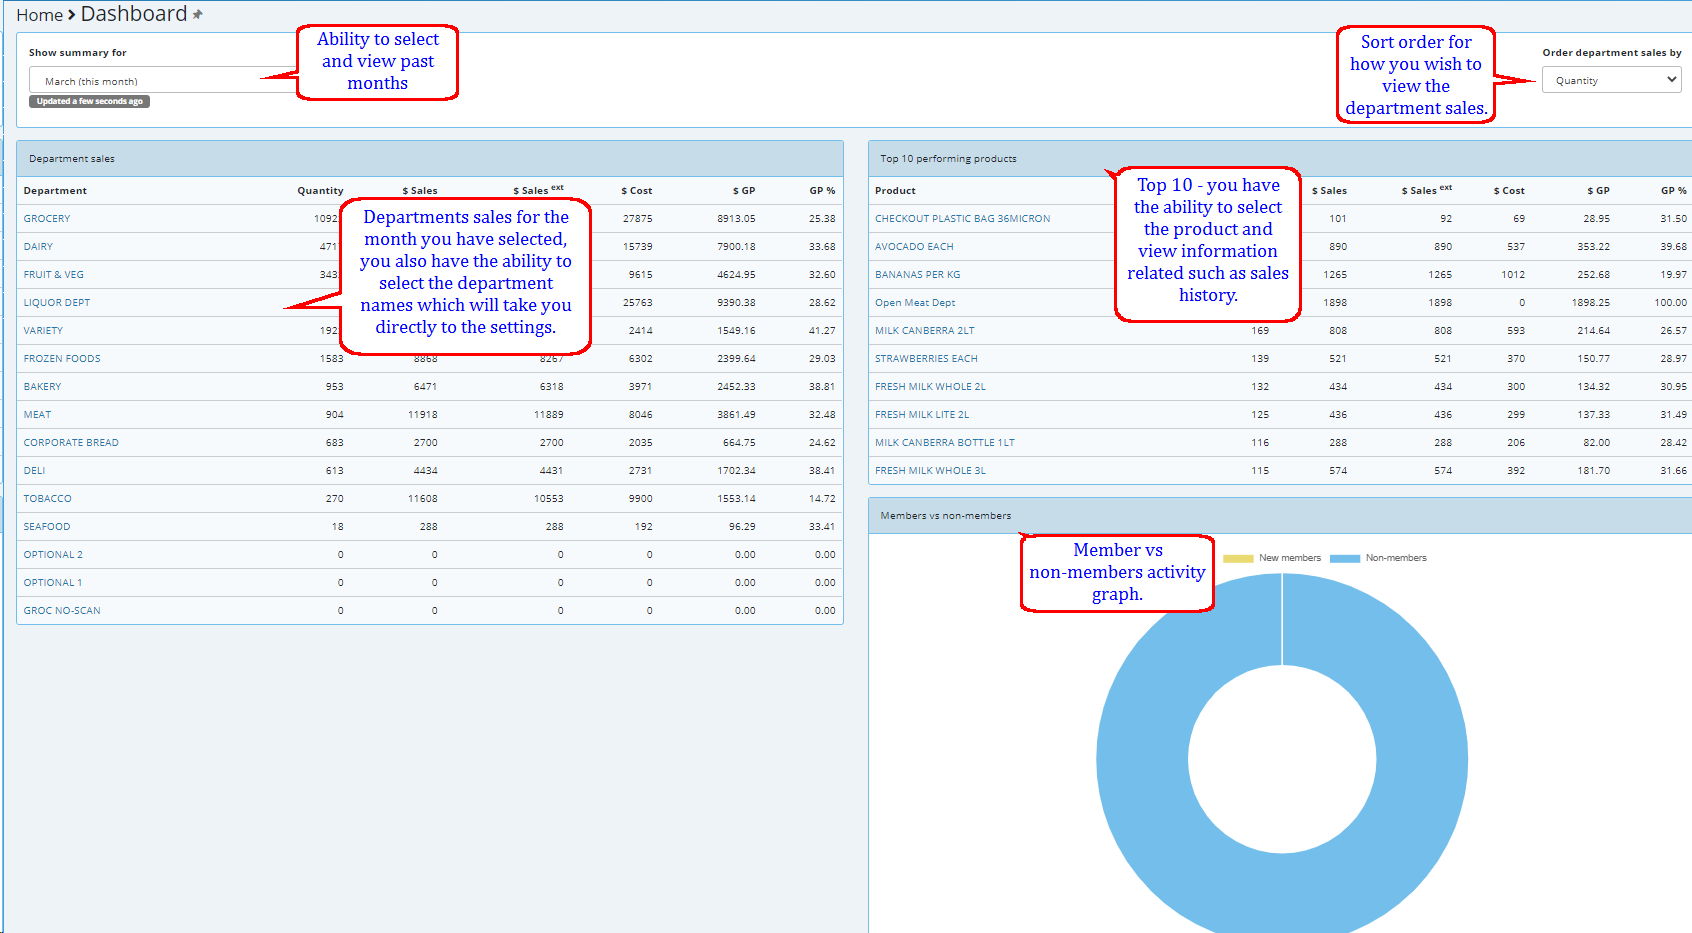
Task: Click the pin icon beside Dashboard title
Action: pyautogui.click(x=197, y=14)
